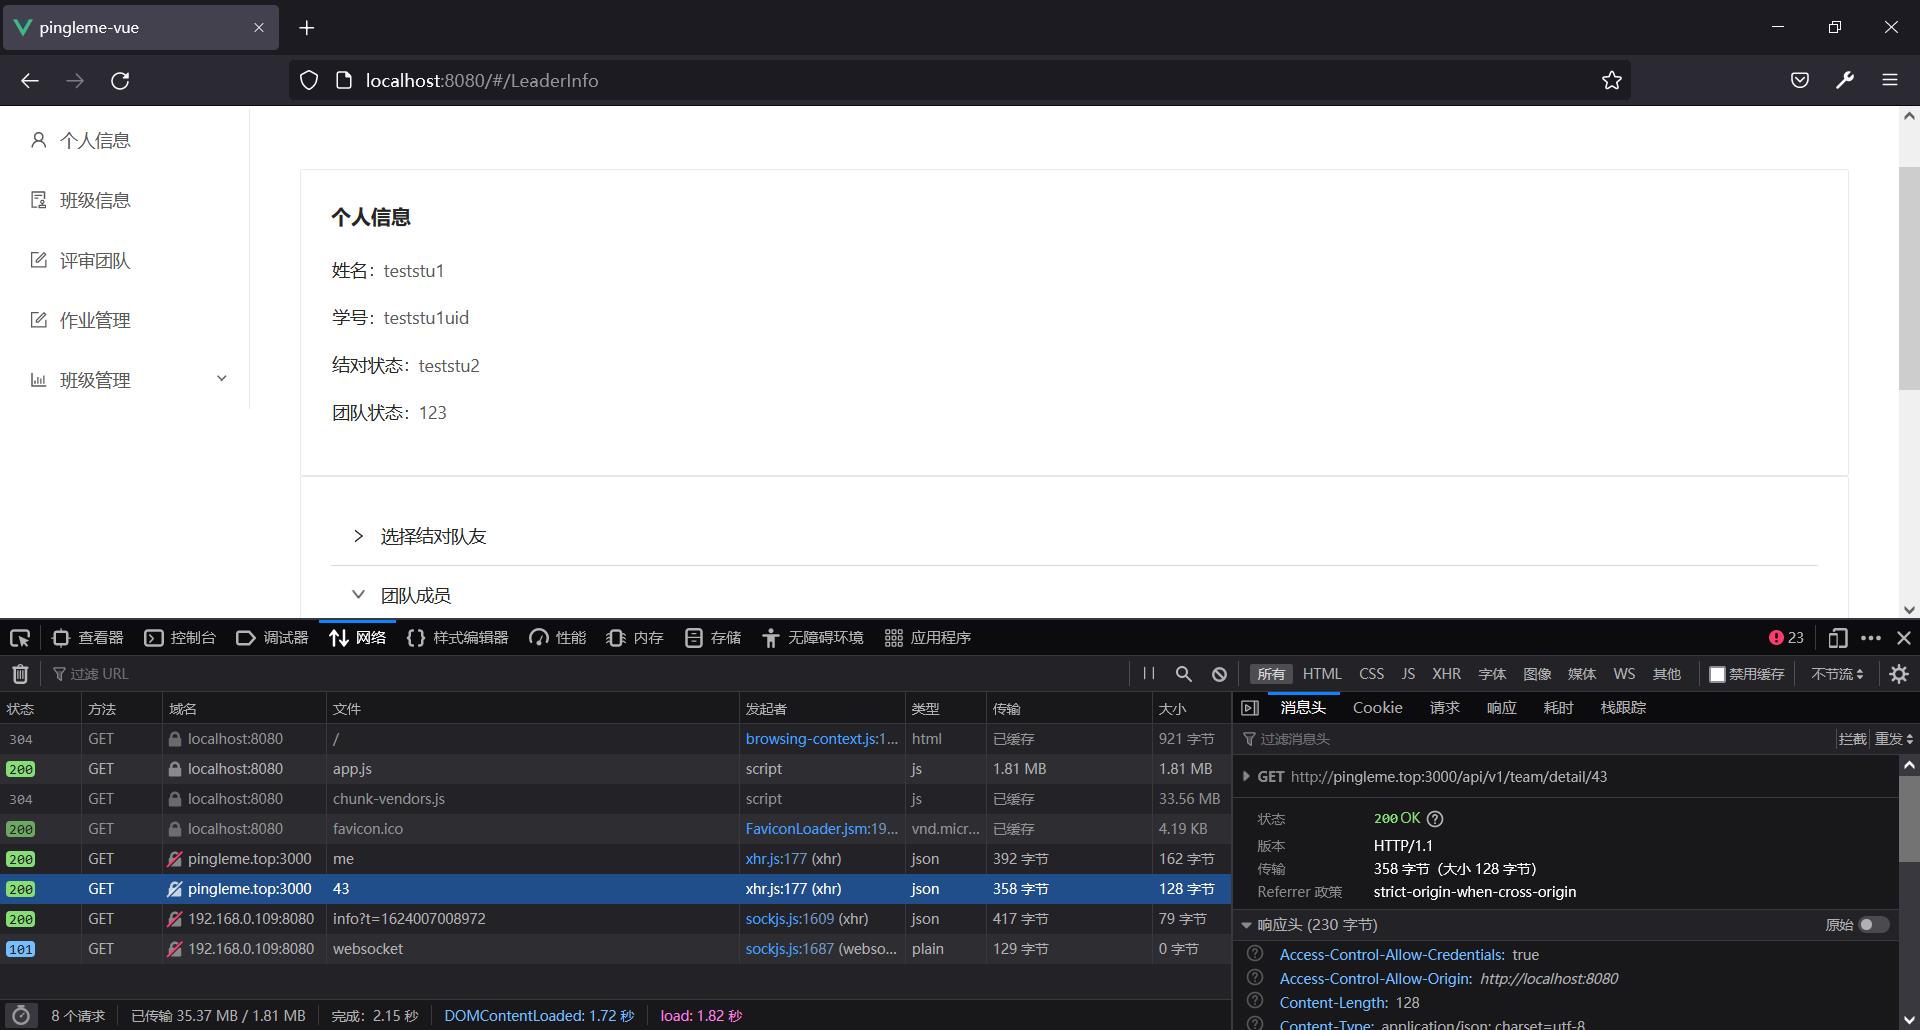Filter requests by WS
The image size is (1920, 1030).
pyautogui.click(x=1624, y=674)
